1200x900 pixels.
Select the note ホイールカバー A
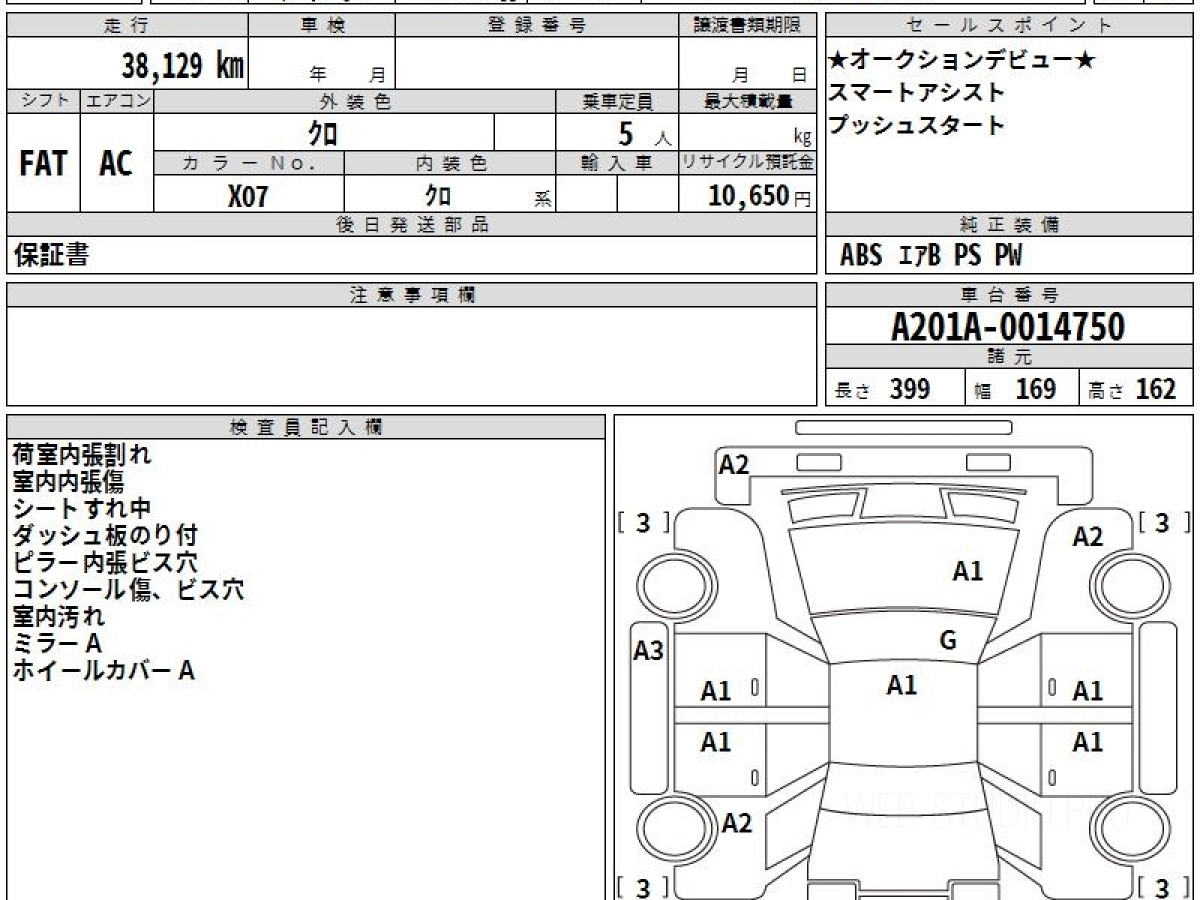point(103,670)
